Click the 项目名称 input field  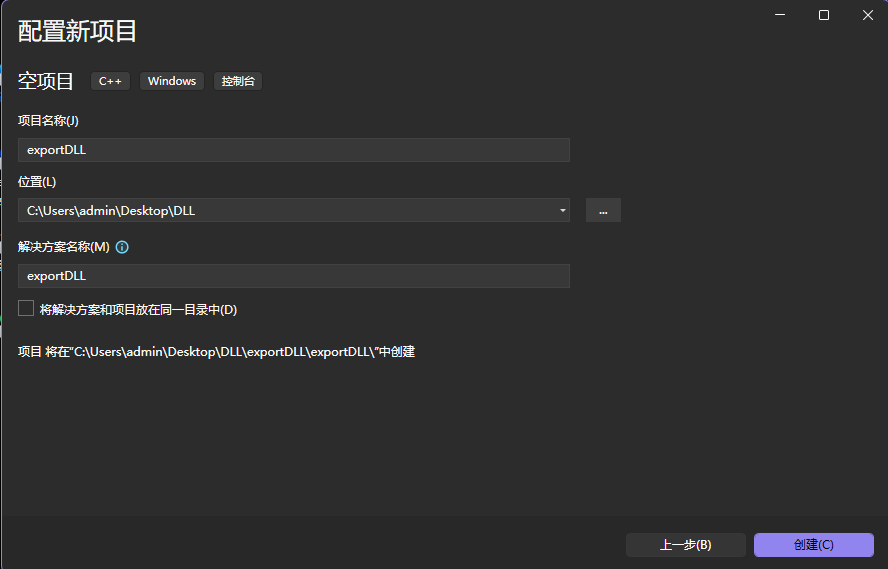coord(294,150)
